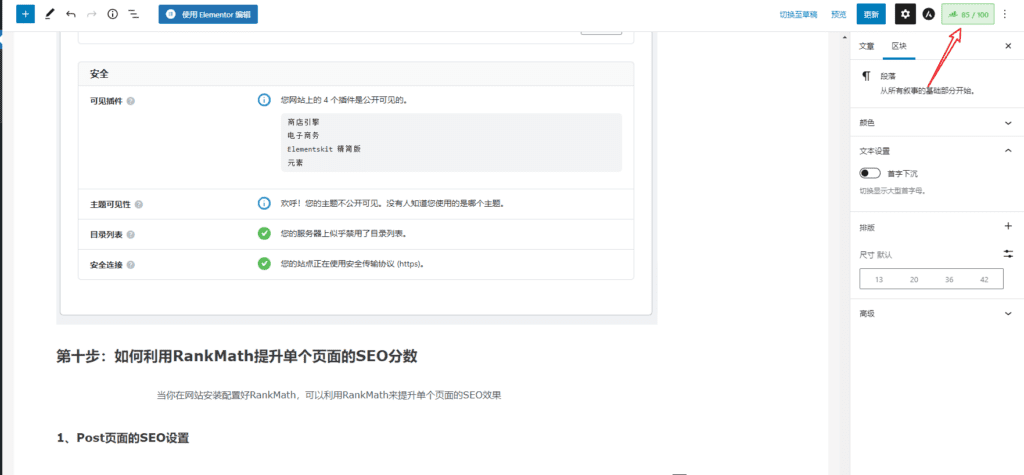Open RankMath score 85 / 100 button
1024x475 pixels.
pos(968,14)
